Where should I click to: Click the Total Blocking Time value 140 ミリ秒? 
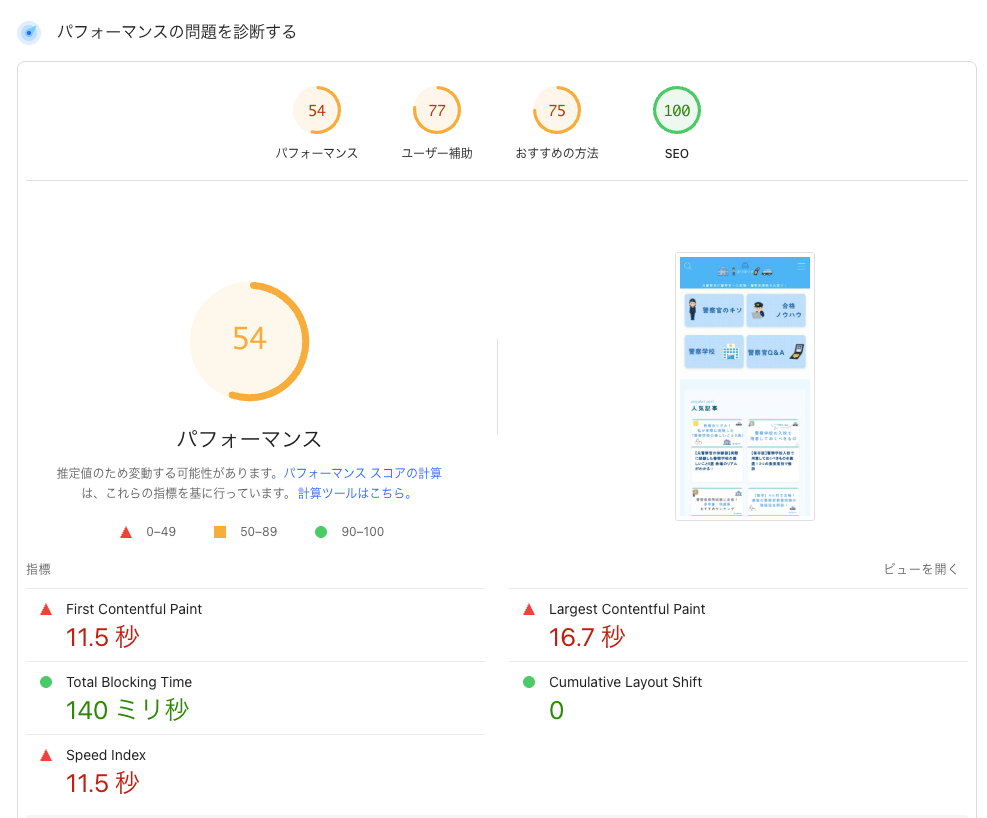click(x=127, y=710)
